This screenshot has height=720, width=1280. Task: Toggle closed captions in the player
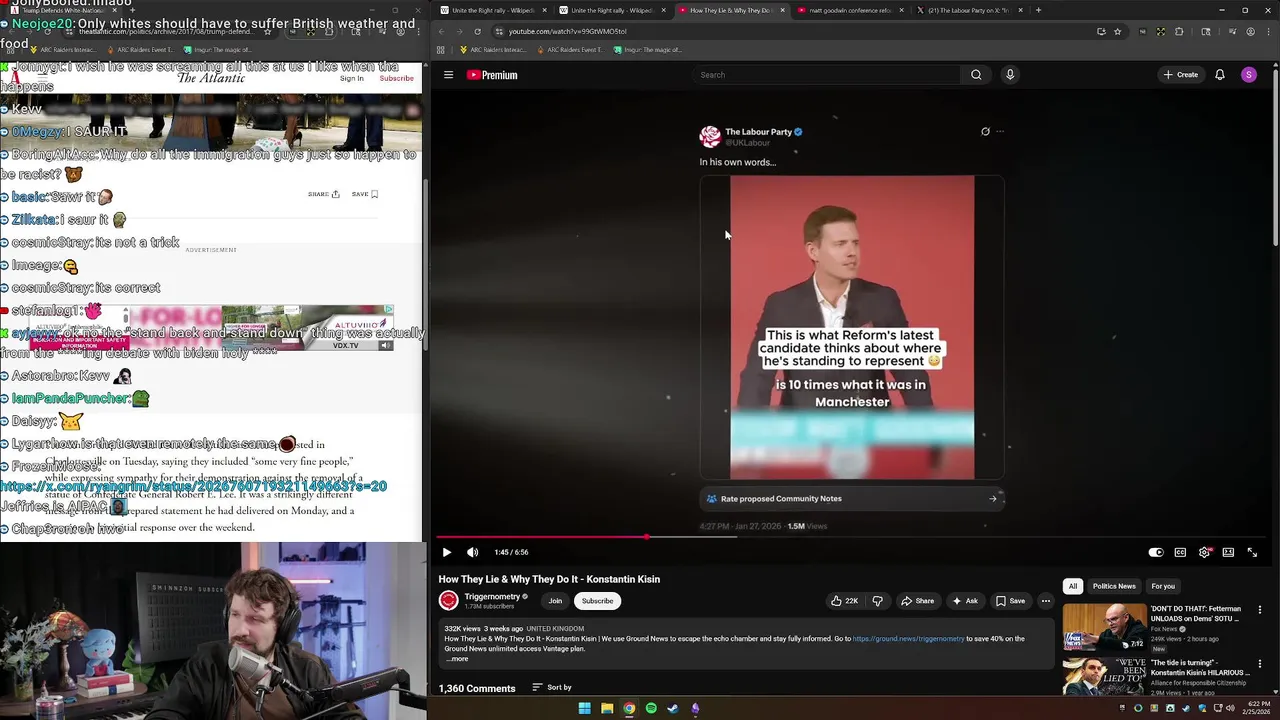[1180, 552]
